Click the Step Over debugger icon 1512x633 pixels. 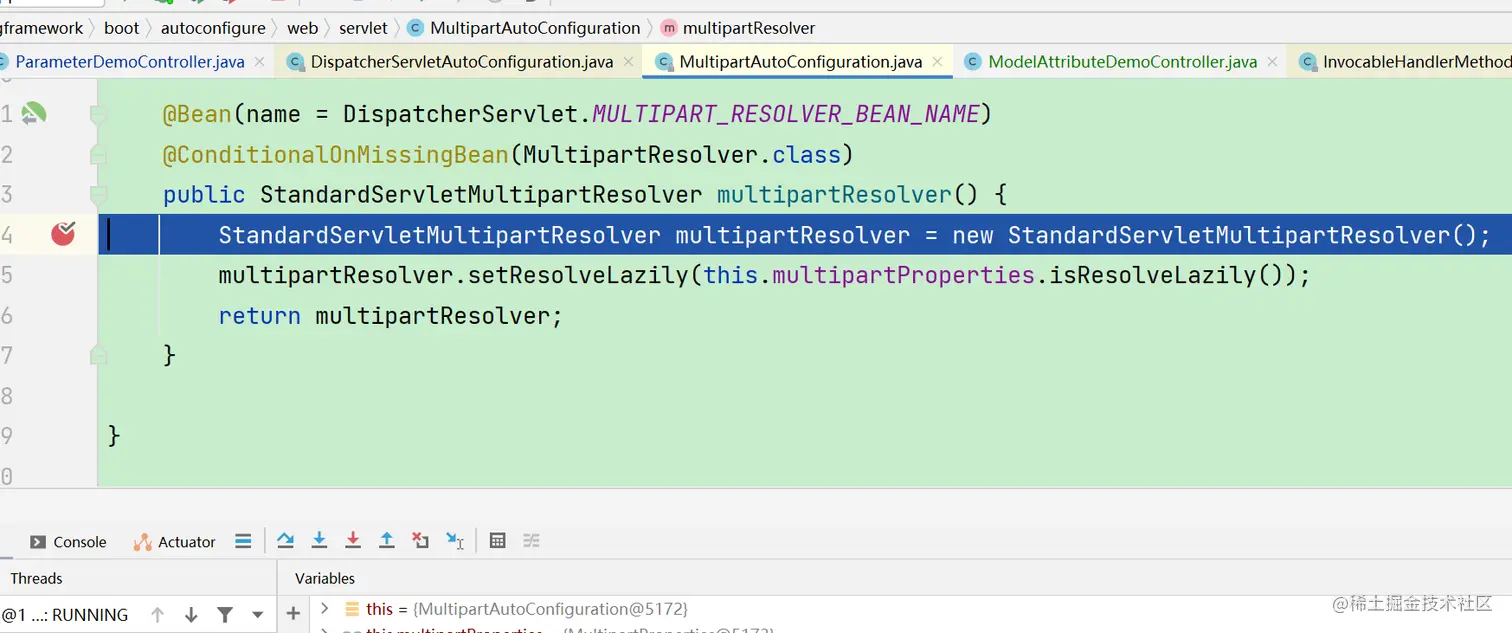click(x=285, y=541)
